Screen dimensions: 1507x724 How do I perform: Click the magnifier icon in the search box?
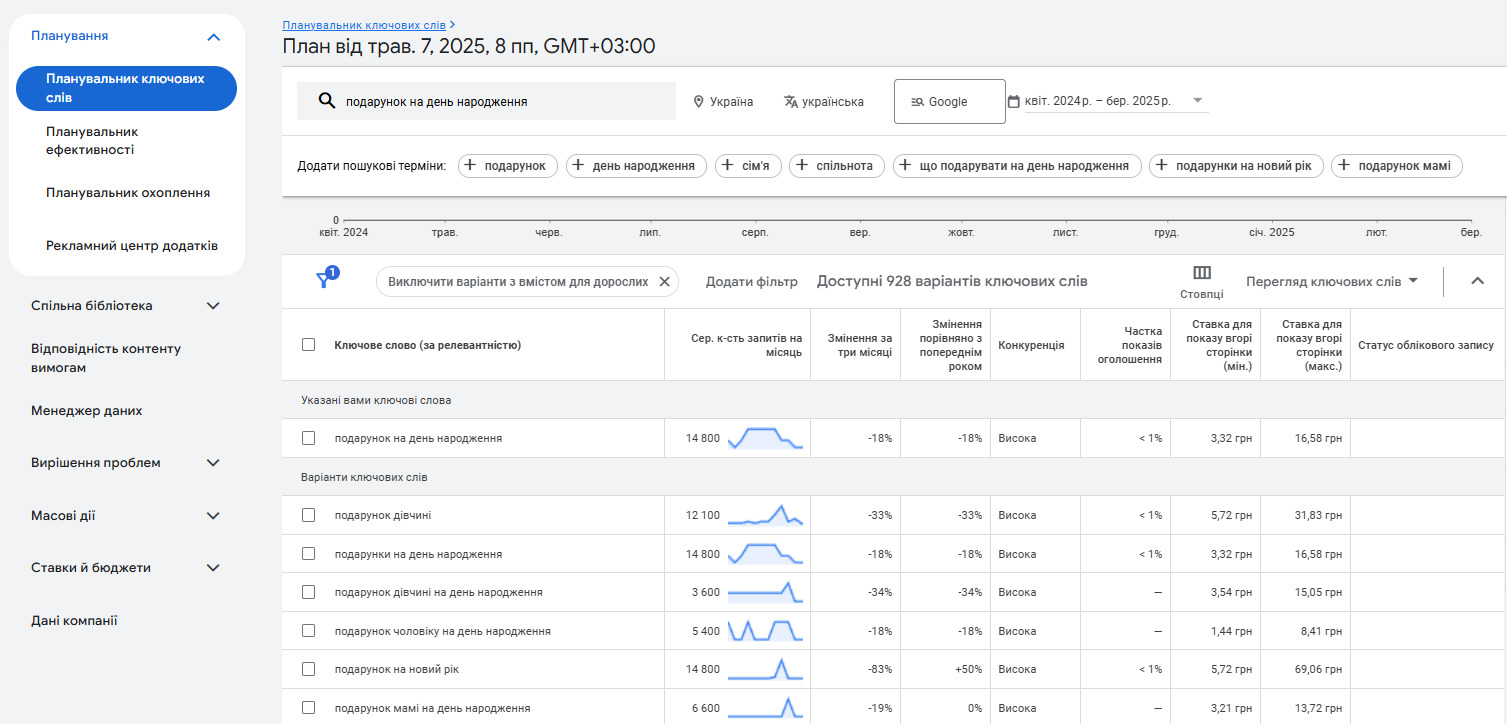(326, 101)
